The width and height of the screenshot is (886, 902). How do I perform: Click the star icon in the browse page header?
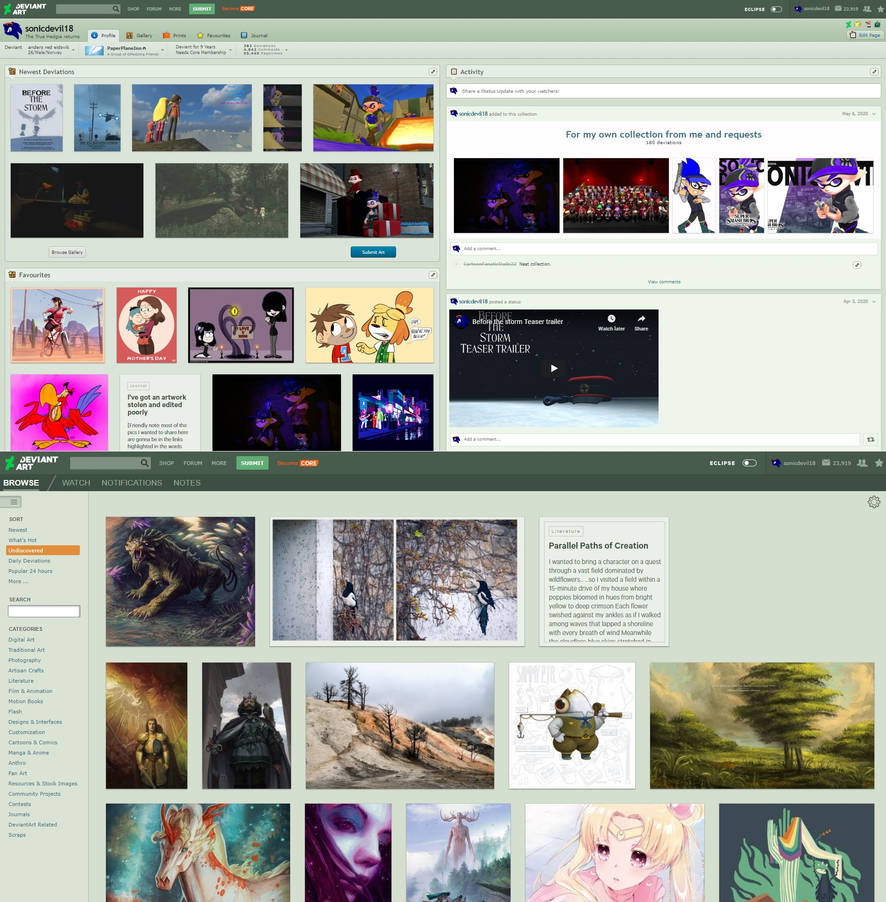tap(879, 463)
